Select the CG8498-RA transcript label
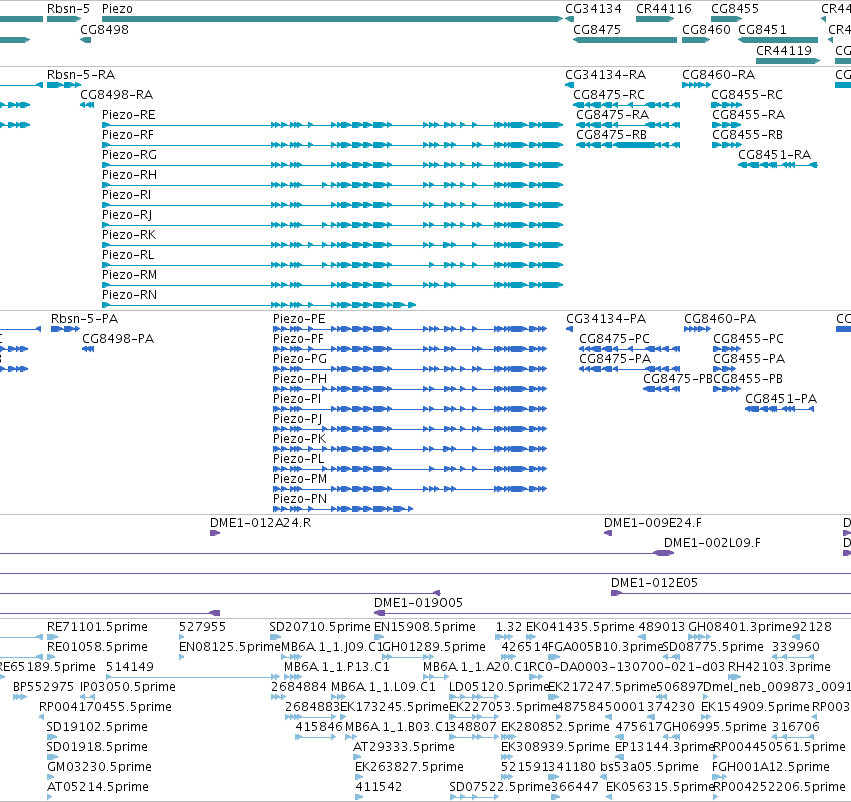This screenshot has width=851, height=802. (117, 95)
